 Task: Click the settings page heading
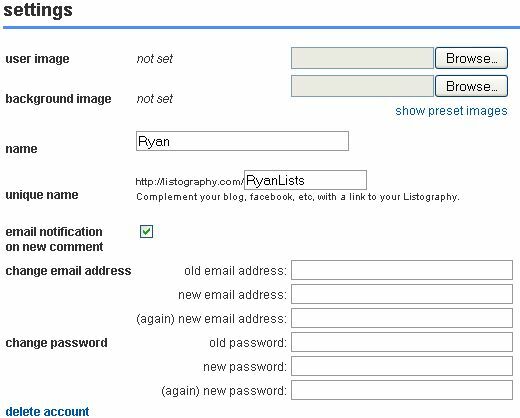pos(38,10)
